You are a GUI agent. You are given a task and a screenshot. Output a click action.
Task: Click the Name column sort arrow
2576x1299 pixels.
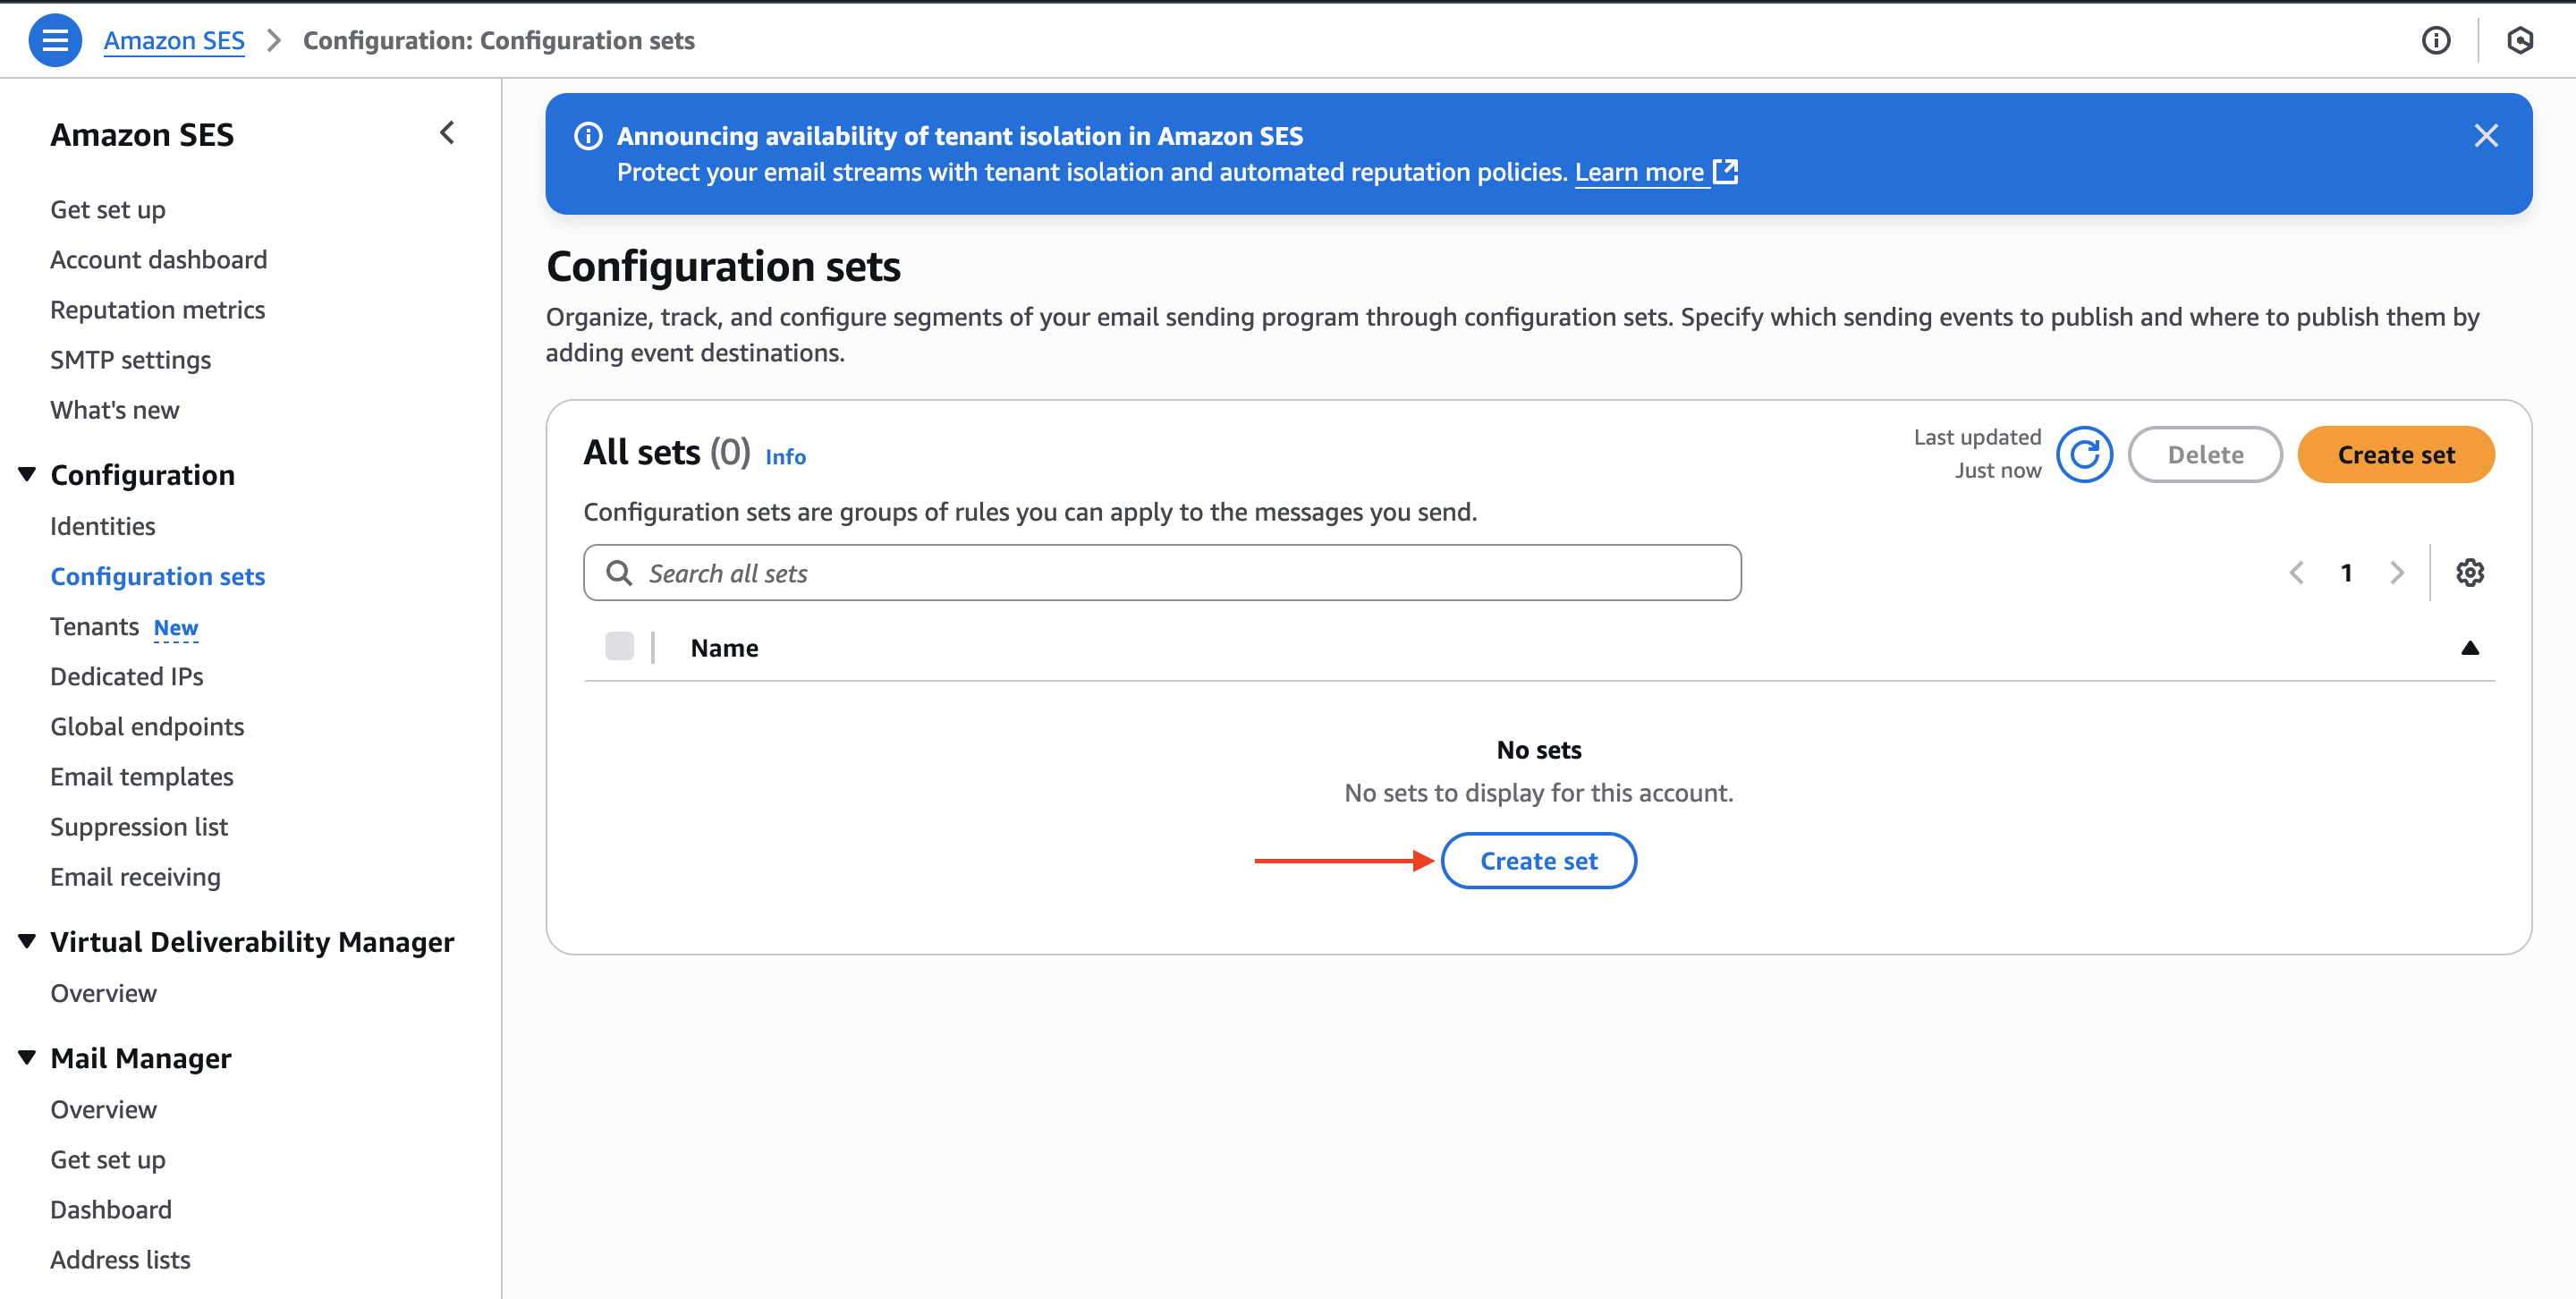(x=2469, y=648)
